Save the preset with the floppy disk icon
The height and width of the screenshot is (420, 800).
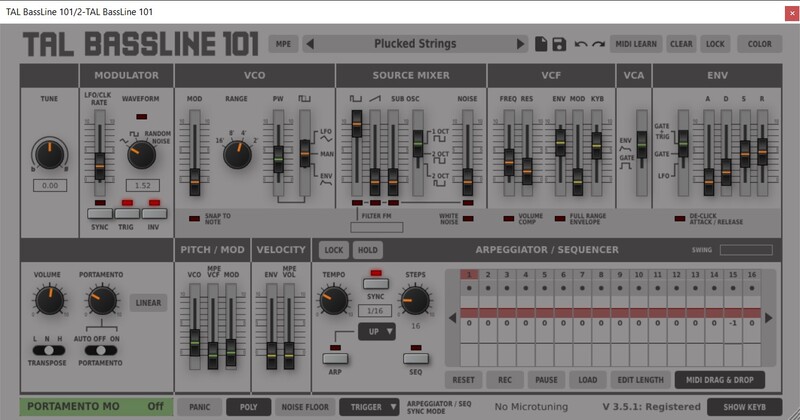click(559, 44)
